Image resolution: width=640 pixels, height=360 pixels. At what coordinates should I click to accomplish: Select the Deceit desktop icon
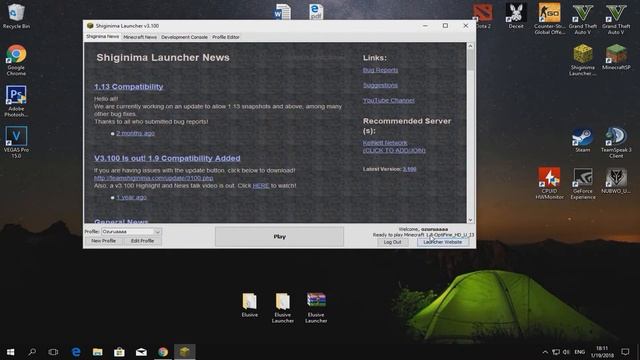point(516,16)
